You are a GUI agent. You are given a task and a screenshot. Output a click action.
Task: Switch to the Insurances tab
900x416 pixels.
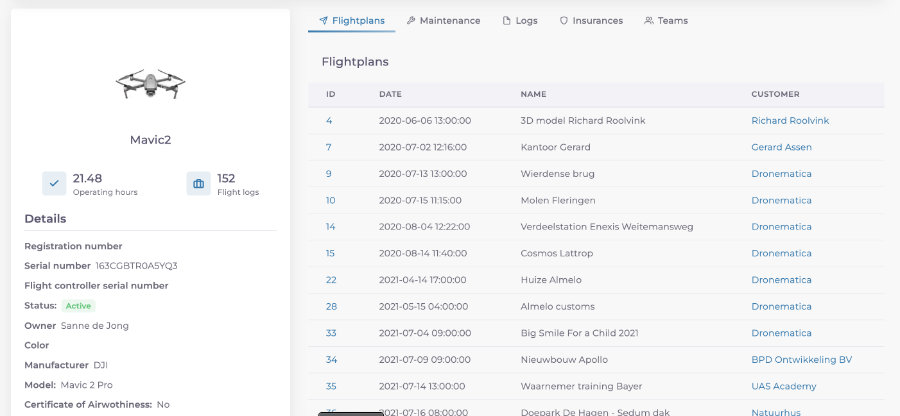[x=591, y=21]
